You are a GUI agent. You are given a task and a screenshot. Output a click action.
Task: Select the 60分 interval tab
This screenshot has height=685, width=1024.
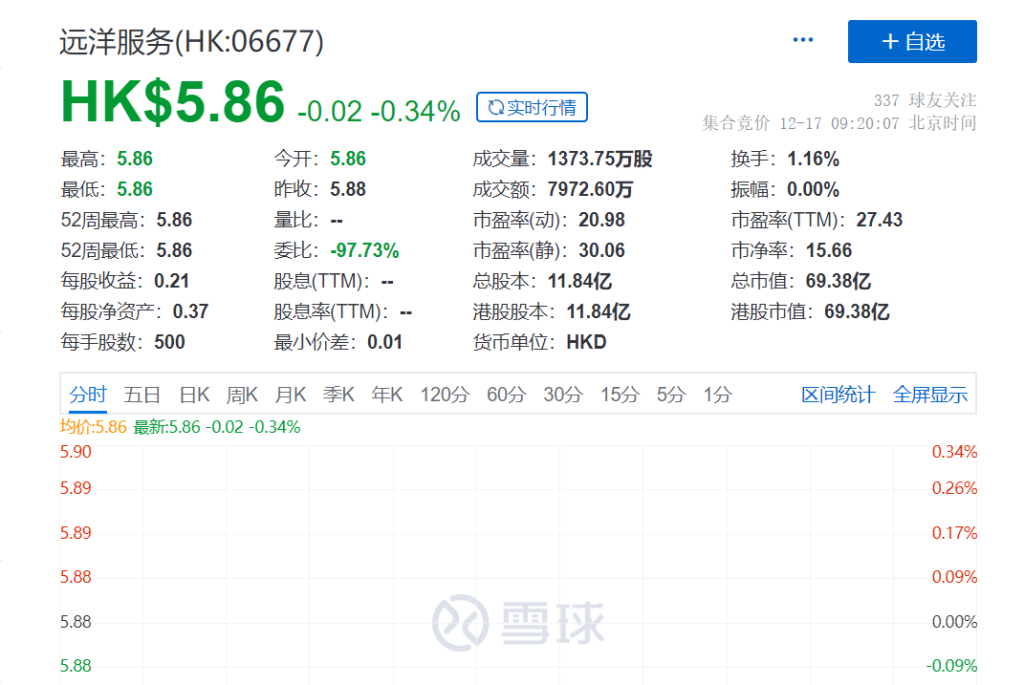506,394
